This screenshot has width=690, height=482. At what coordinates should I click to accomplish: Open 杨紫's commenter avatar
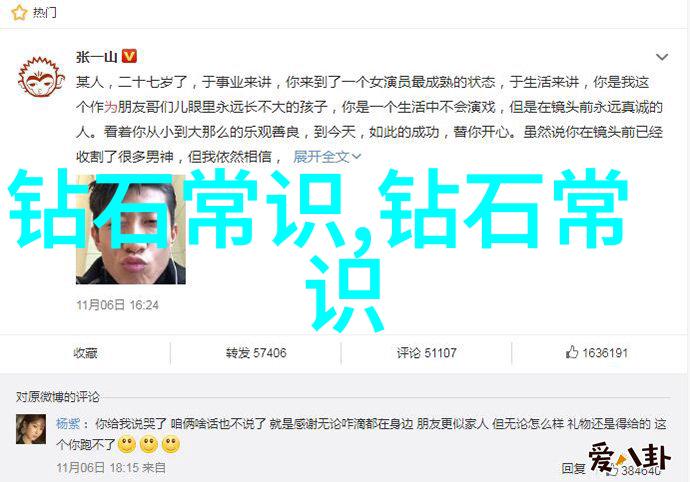(x=31, y=429)
